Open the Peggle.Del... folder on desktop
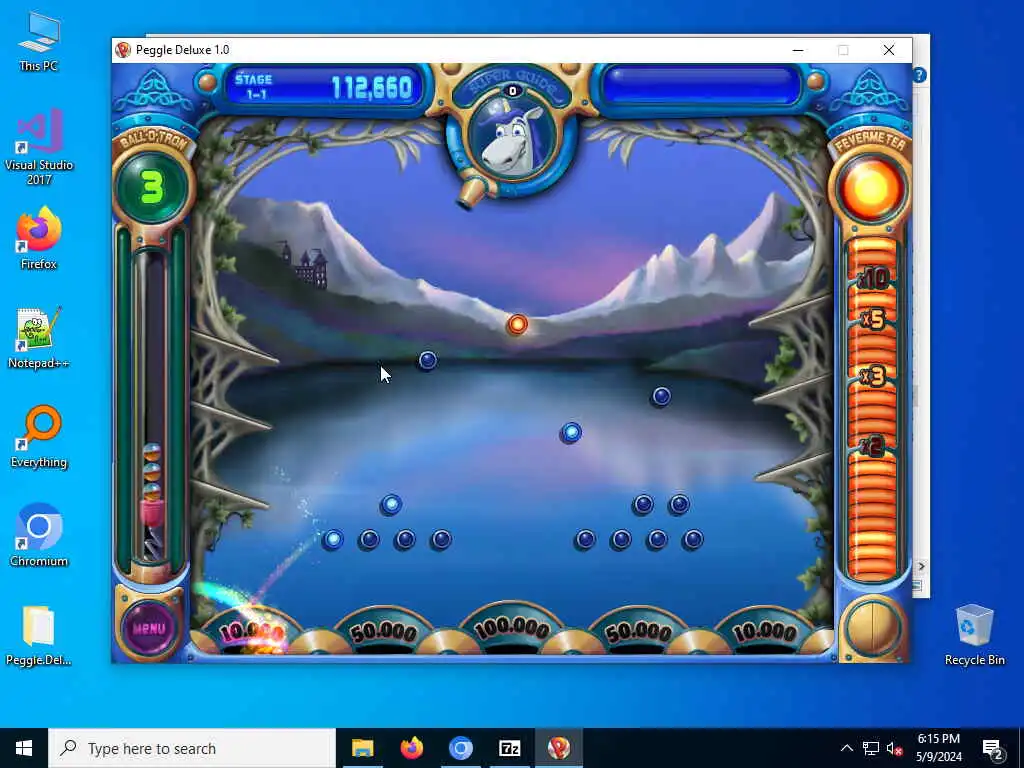 pyautogui.click(x=39, y=635)
